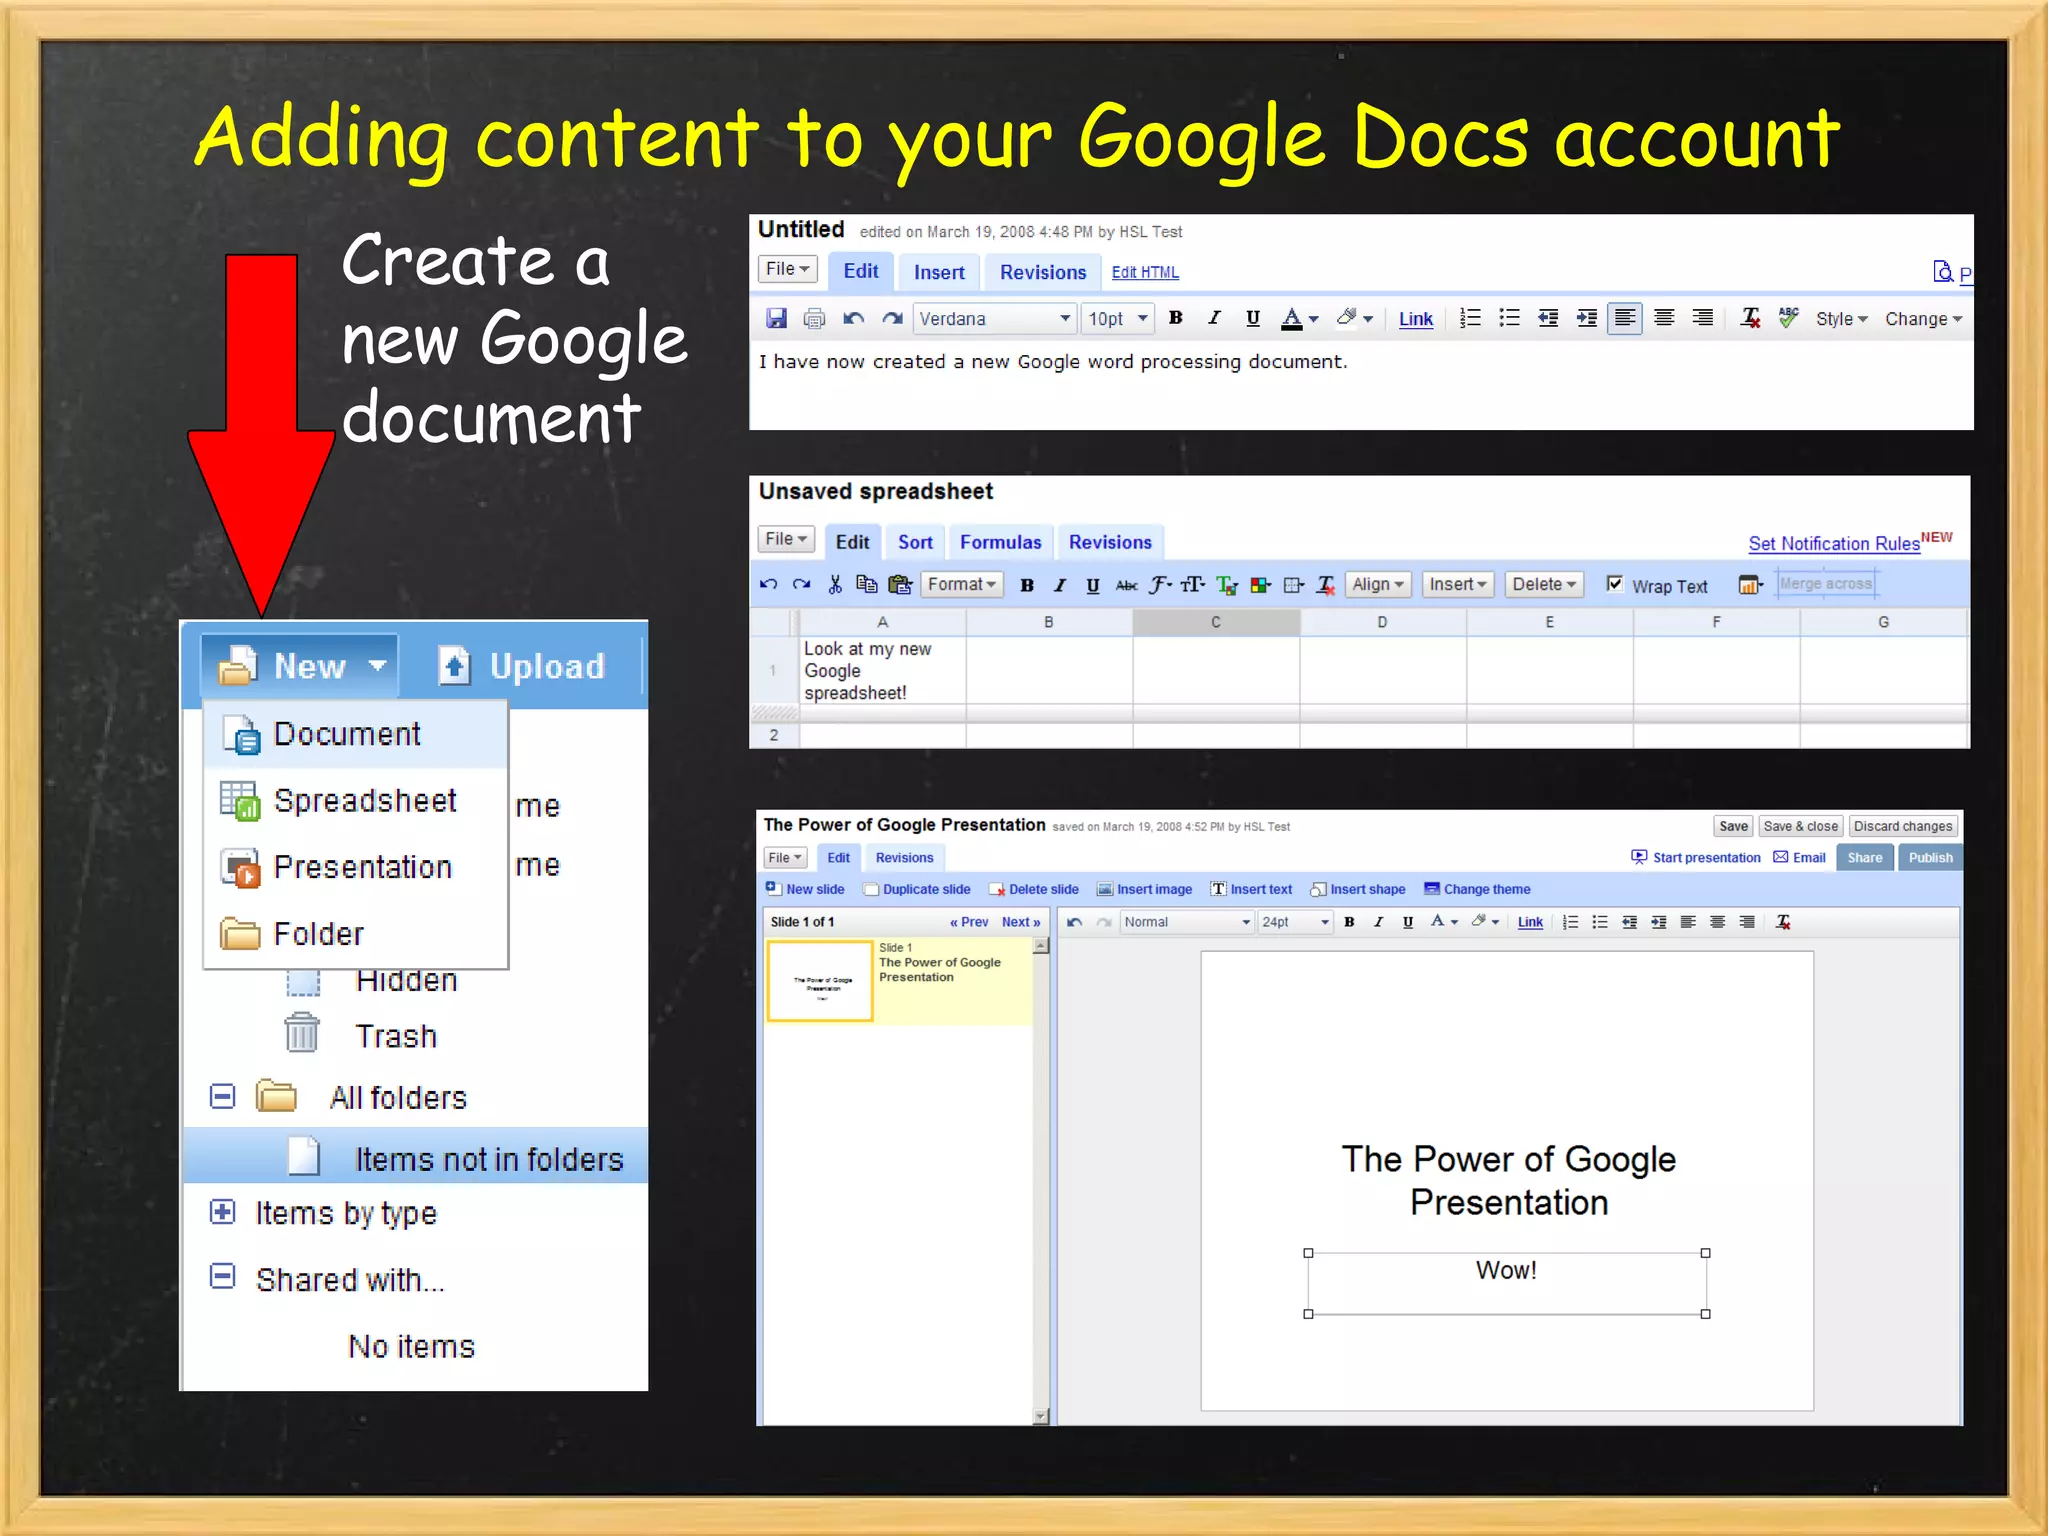The width and height of the screenshot is (2048, 1536).
Task: Click the print icon in document toolbar
Action: pyautogui.click(x=814, y=318)
